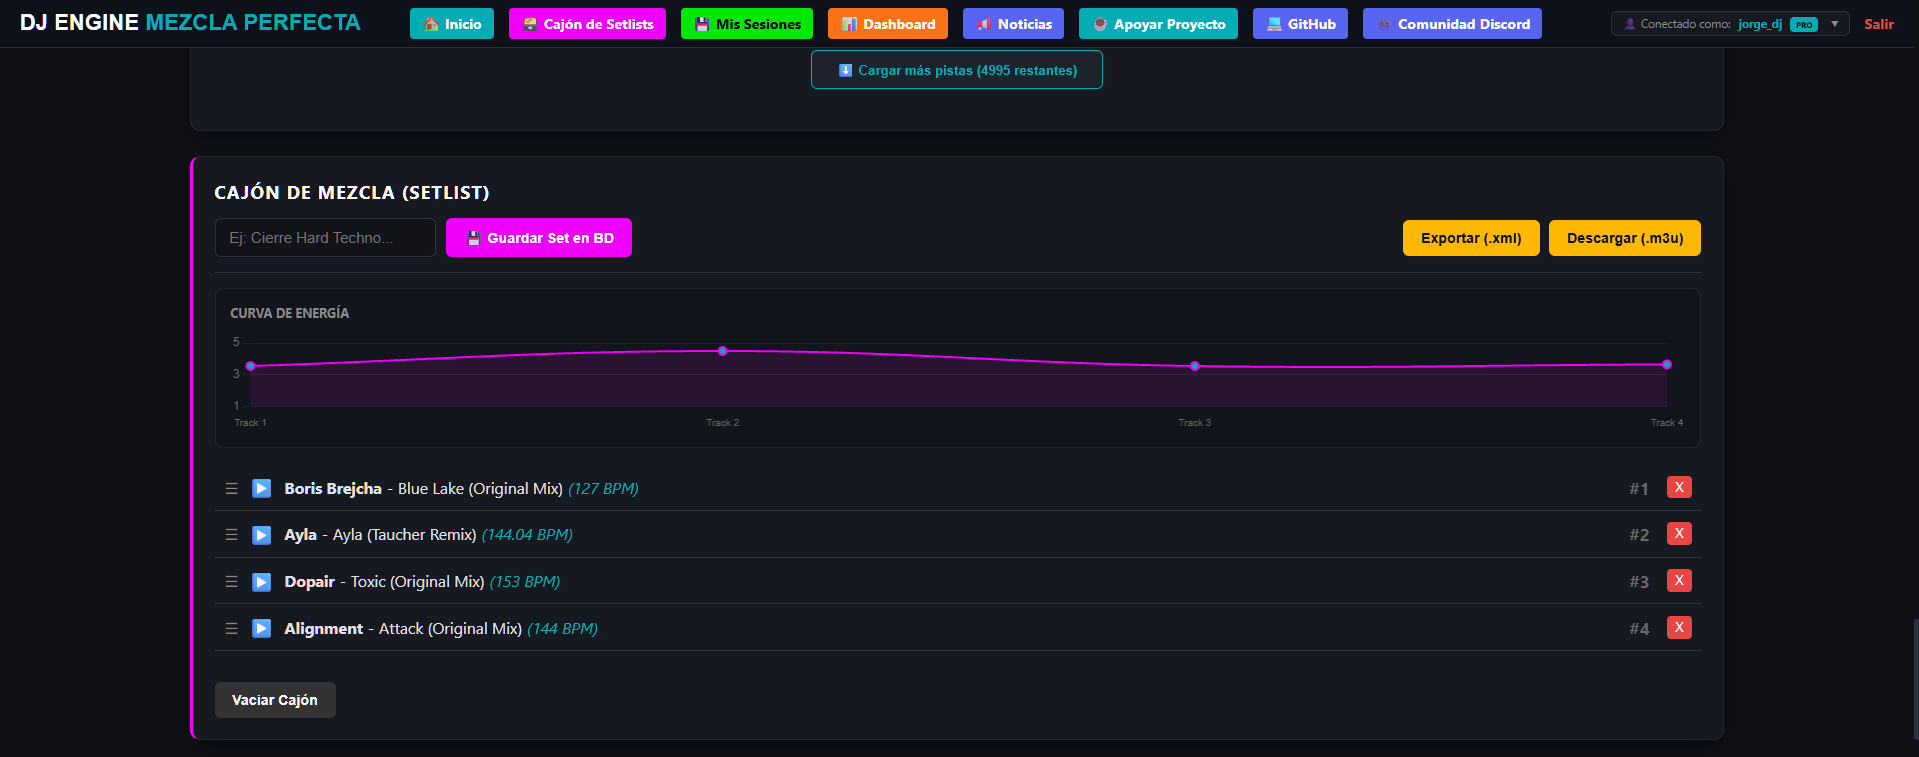The height and width of the screenshot is (757, 1919).
Task: Remove track #3 Toxic from the setlist
Action: 1679,580
